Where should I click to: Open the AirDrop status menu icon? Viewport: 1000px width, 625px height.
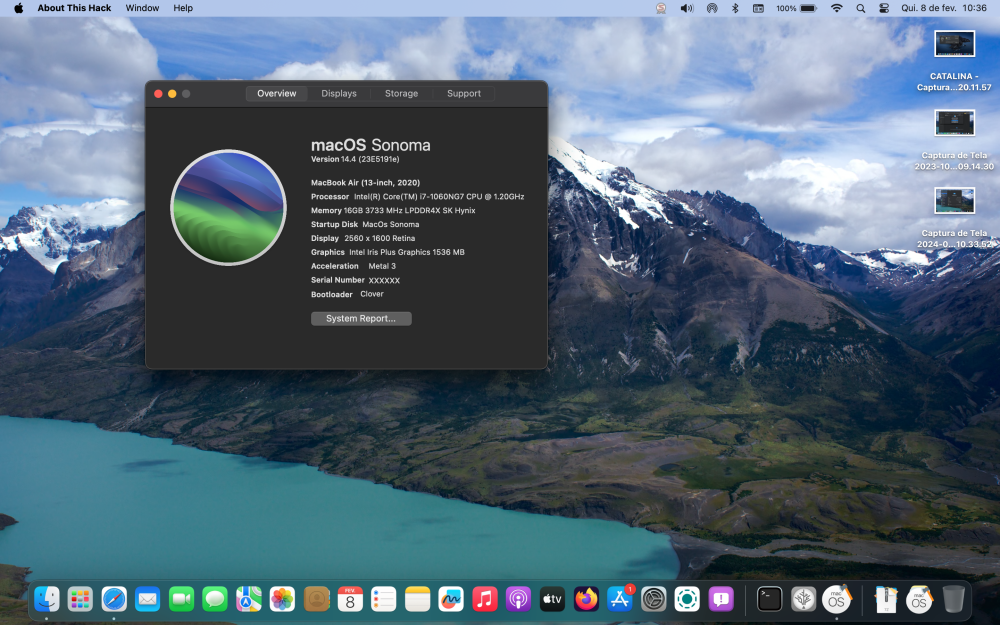pyautogui.click(x=712, y=8)
